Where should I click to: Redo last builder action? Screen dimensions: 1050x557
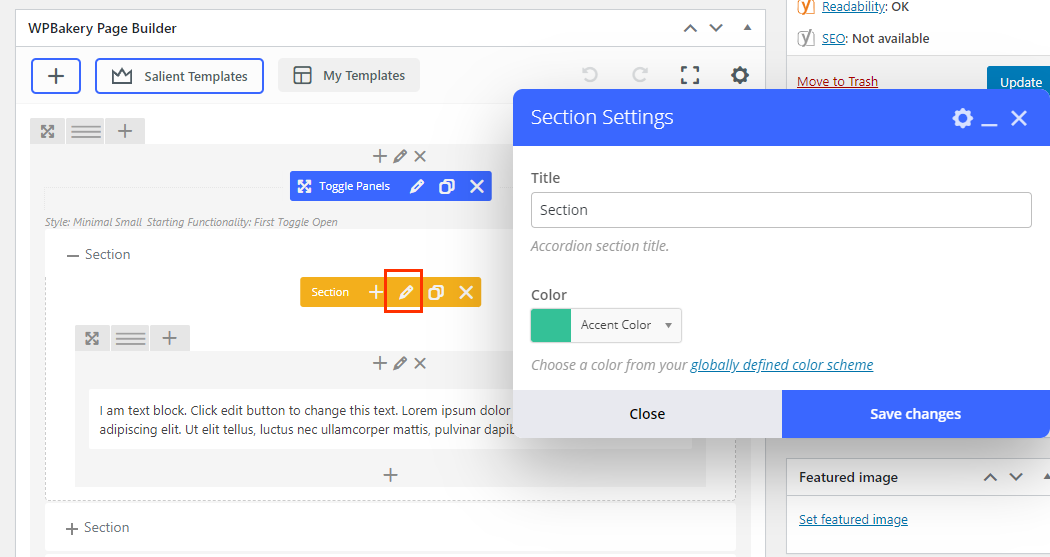640,74
